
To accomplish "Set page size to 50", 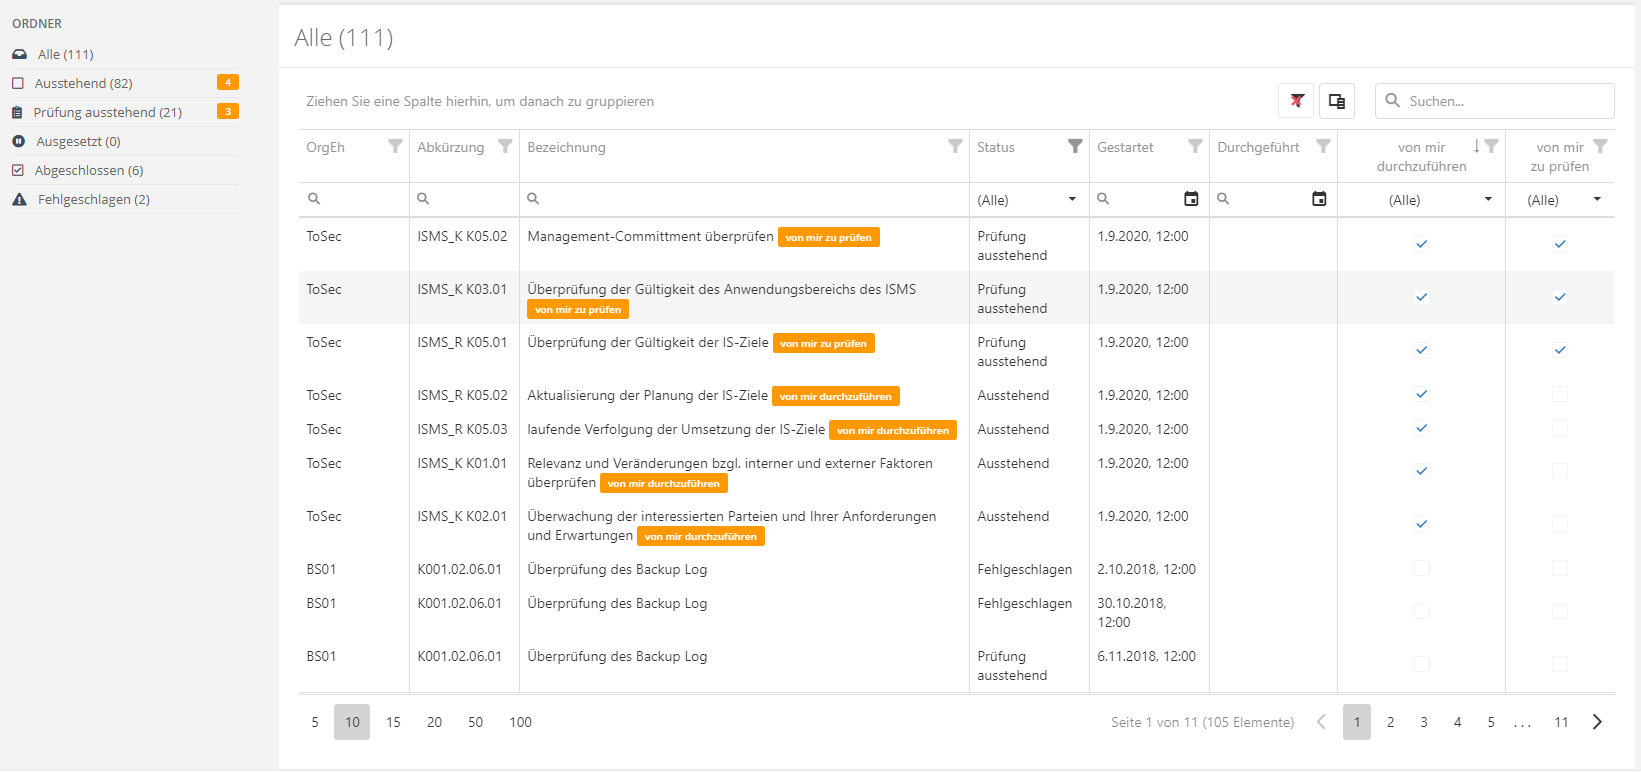I will (x=475, y=722).
